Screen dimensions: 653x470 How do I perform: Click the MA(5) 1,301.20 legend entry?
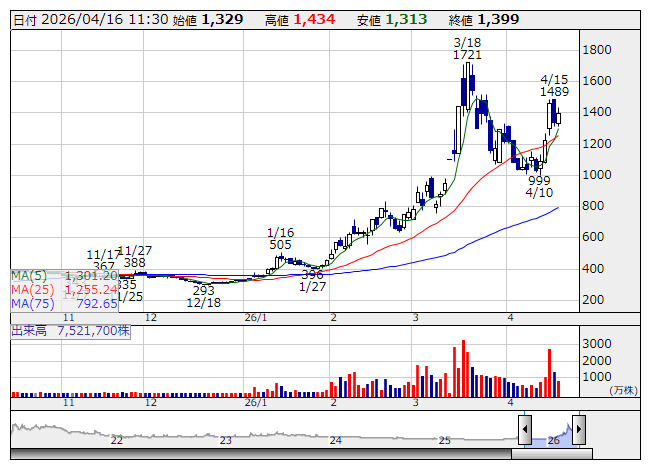click(64, 276)
